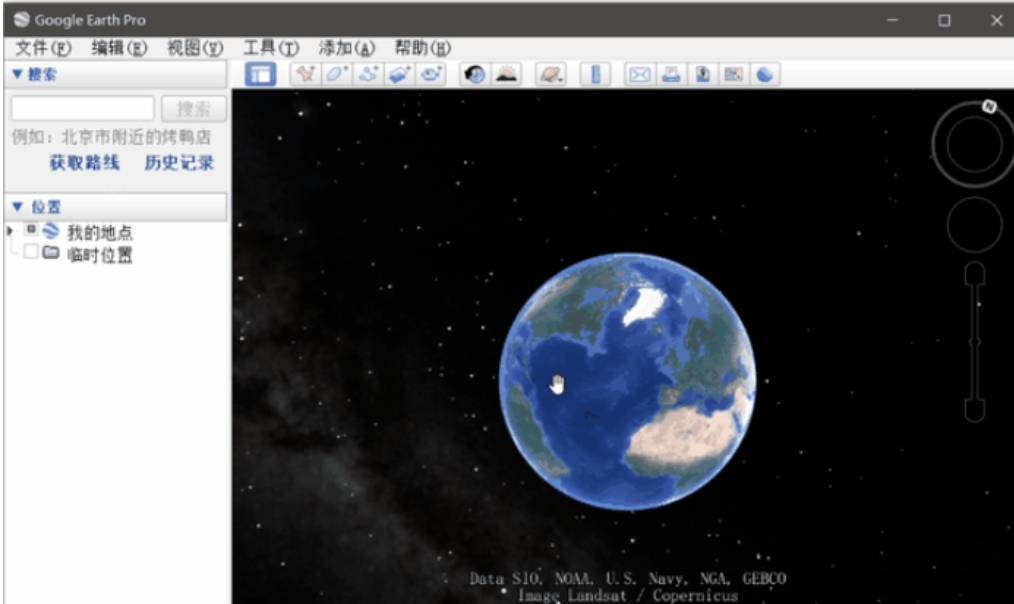This screenshot has width=1014, height=604.
Task: Select 临时位置 tree item label
Action: (100, 255)
